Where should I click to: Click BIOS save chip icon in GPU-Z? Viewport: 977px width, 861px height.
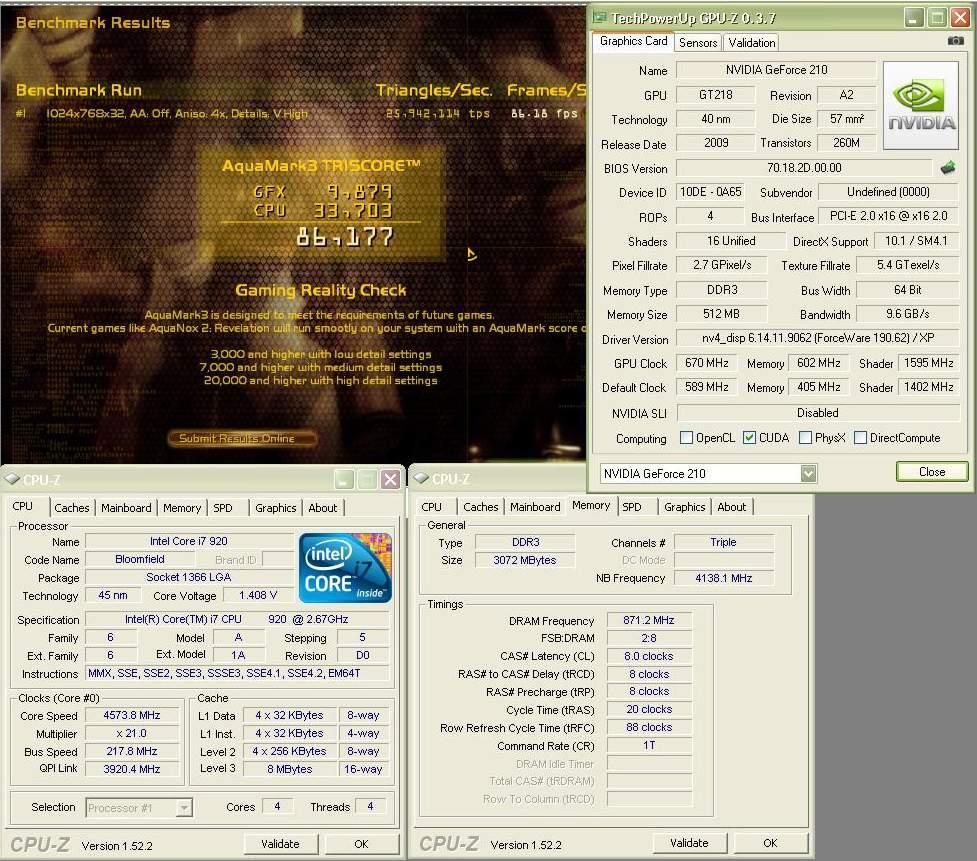[x=948, y=167]
